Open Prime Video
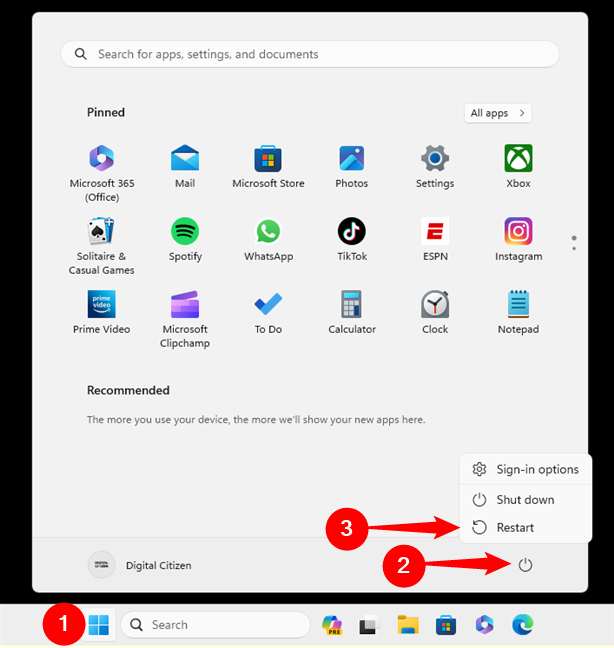 102,312
